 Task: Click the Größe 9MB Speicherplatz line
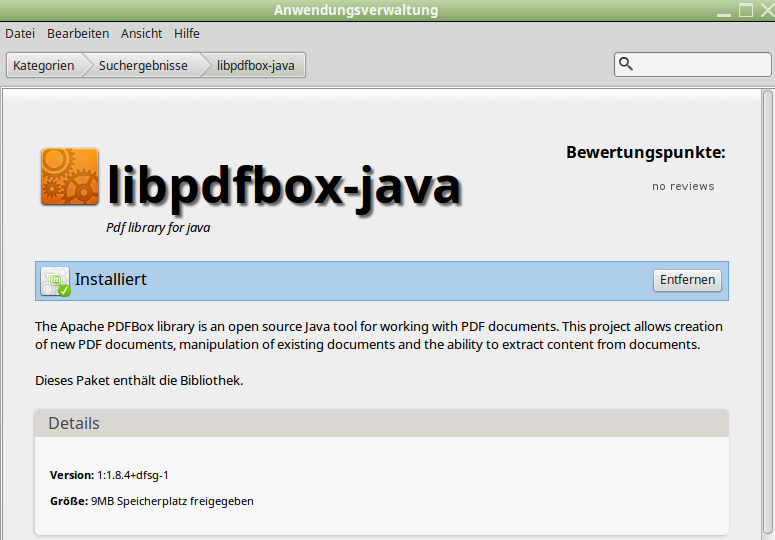[152, 501]
